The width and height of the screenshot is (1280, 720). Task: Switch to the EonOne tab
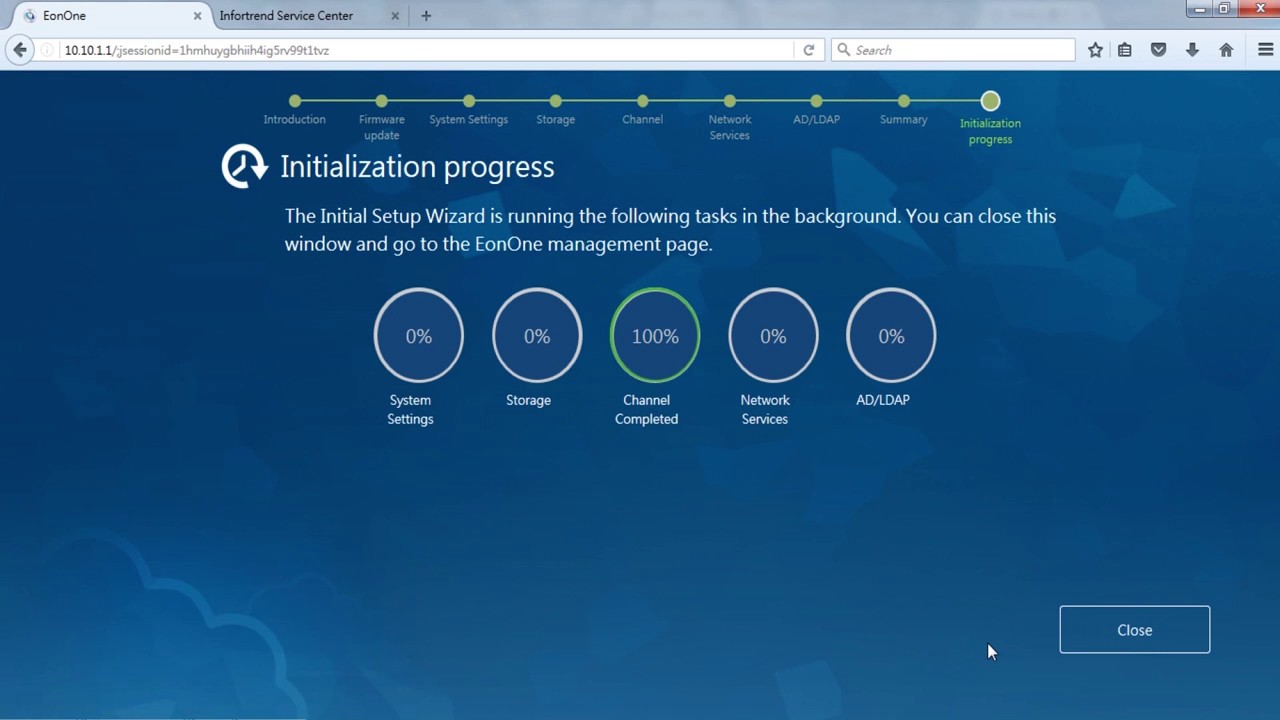pos(110,16)
